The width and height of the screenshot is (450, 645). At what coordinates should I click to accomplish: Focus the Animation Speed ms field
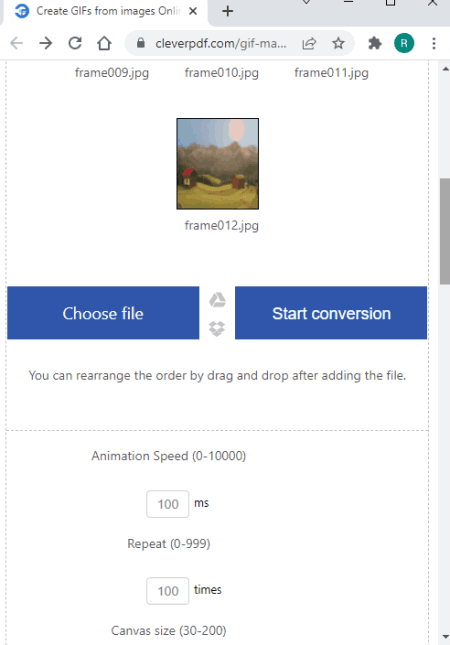tap(168, 504)
